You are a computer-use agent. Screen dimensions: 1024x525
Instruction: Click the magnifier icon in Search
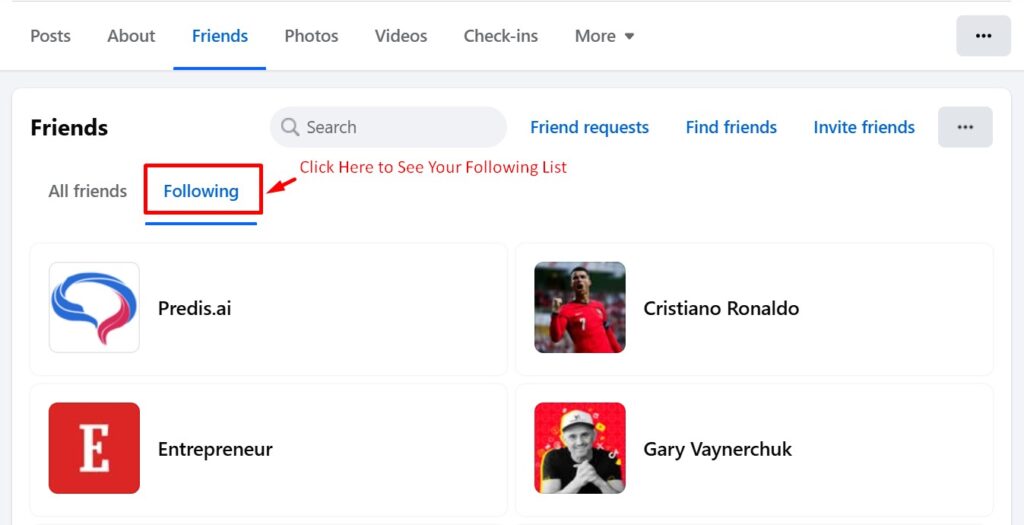pos(289,127)
